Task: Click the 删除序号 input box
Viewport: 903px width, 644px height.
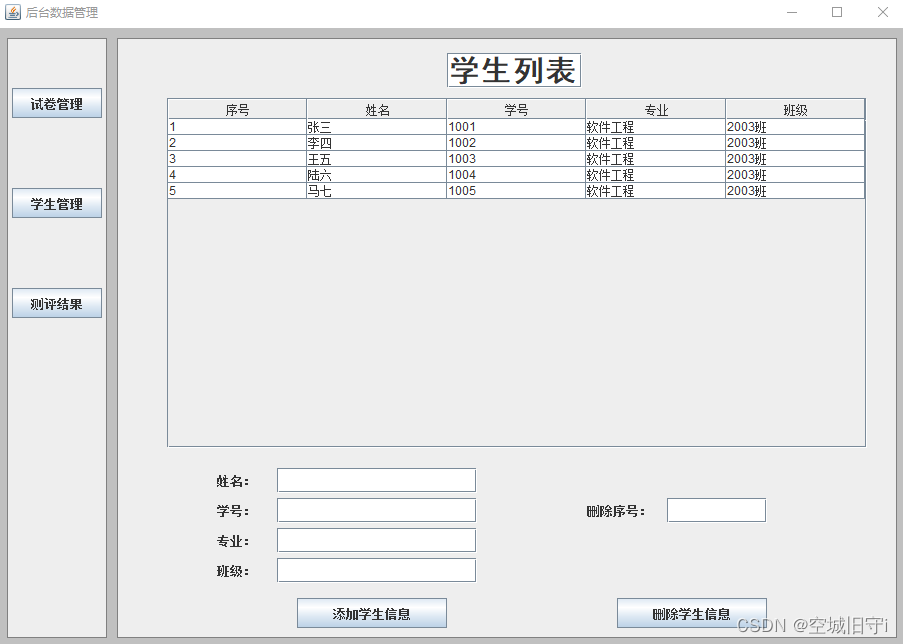Action: [x=716, y=510]
